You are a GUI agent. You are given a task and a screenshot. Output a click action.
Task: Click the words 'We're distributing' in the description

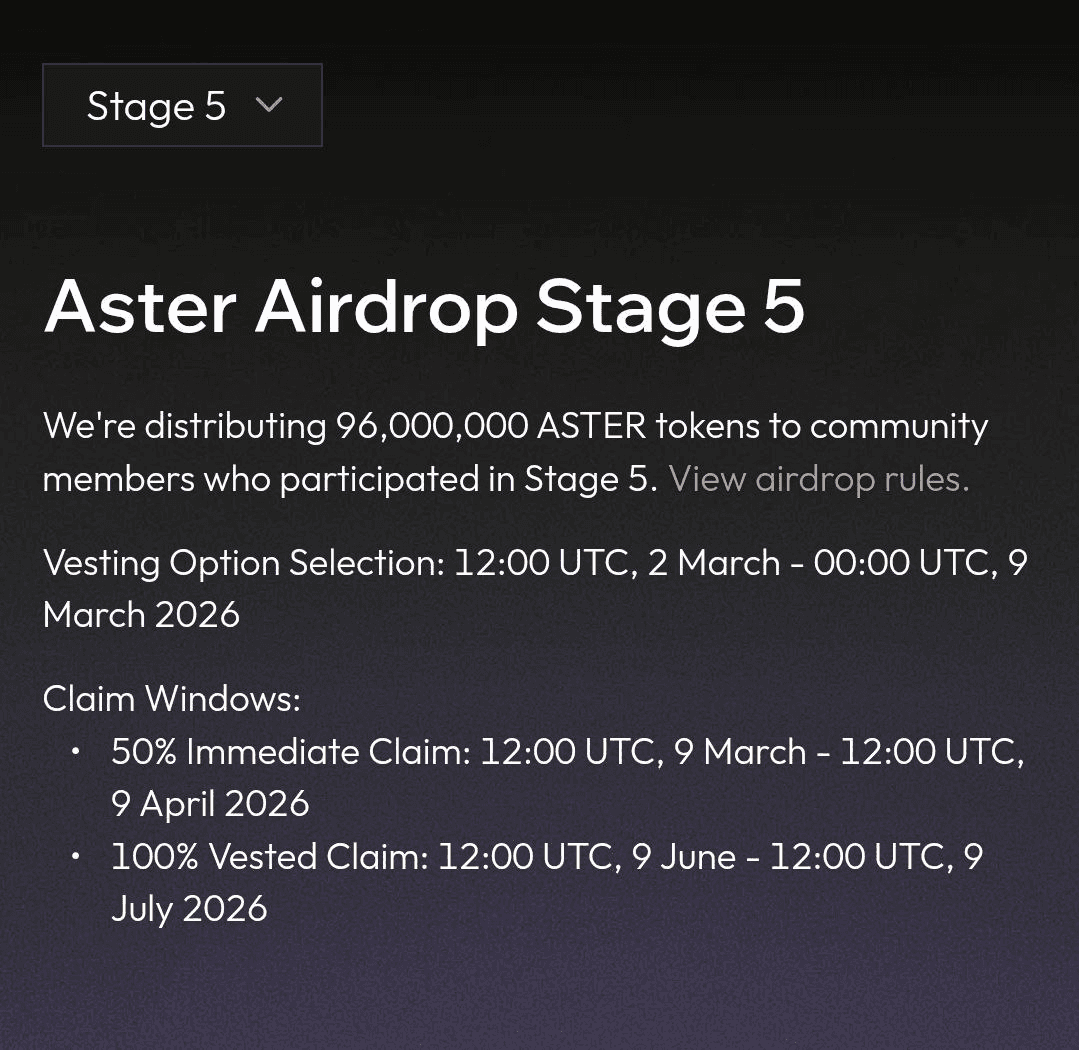tap(184, 426)
